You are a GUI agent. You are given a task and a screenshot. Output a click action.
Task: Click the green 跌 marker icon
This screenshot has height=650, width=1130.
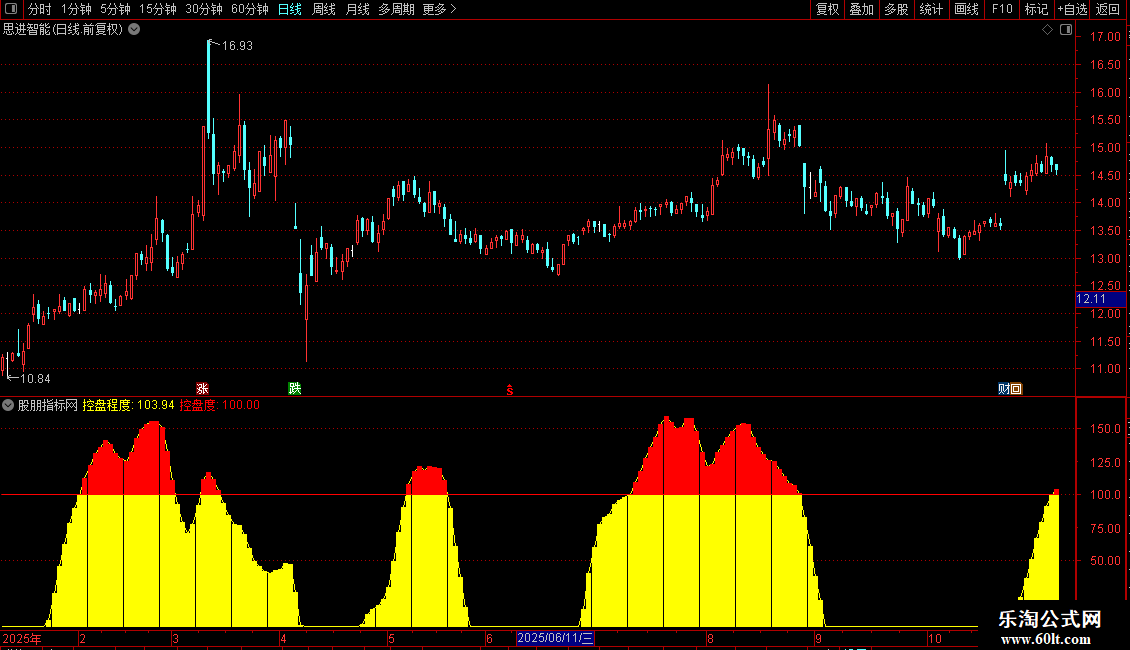pos(295,388)
